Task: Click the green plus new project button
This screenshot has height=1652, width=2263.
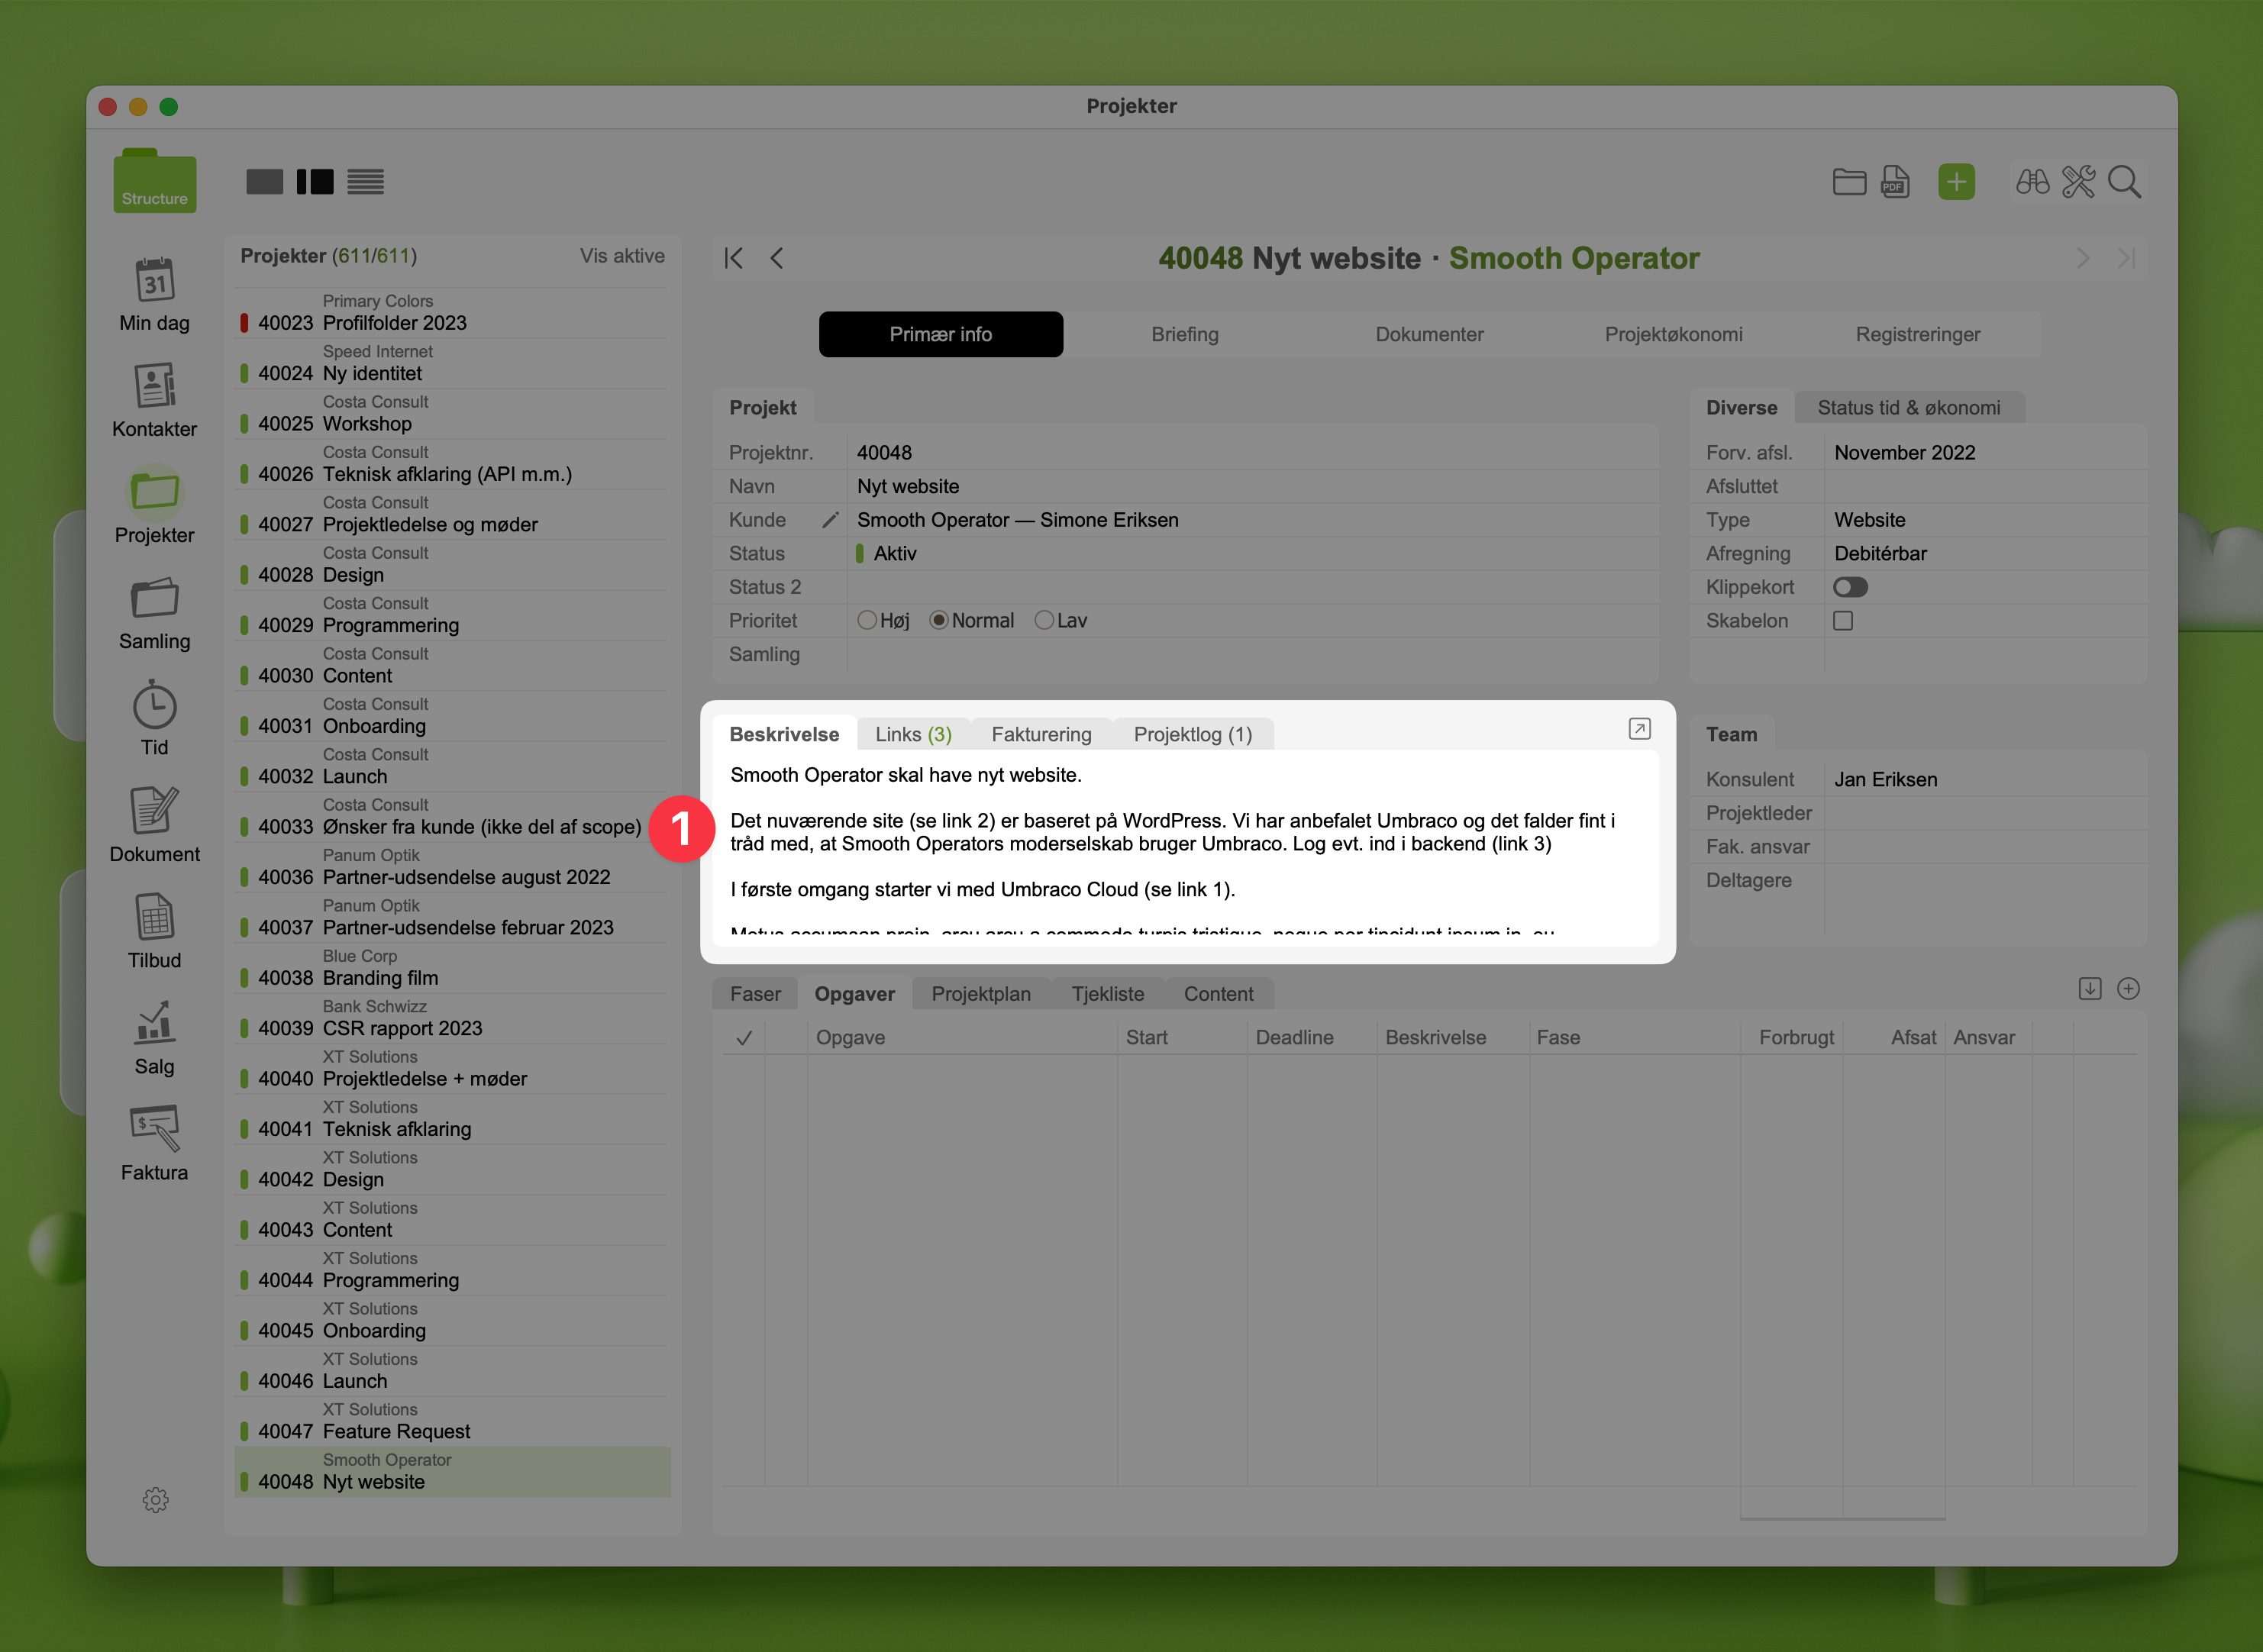Action: pyautogui.click(x=1955, y=182)
